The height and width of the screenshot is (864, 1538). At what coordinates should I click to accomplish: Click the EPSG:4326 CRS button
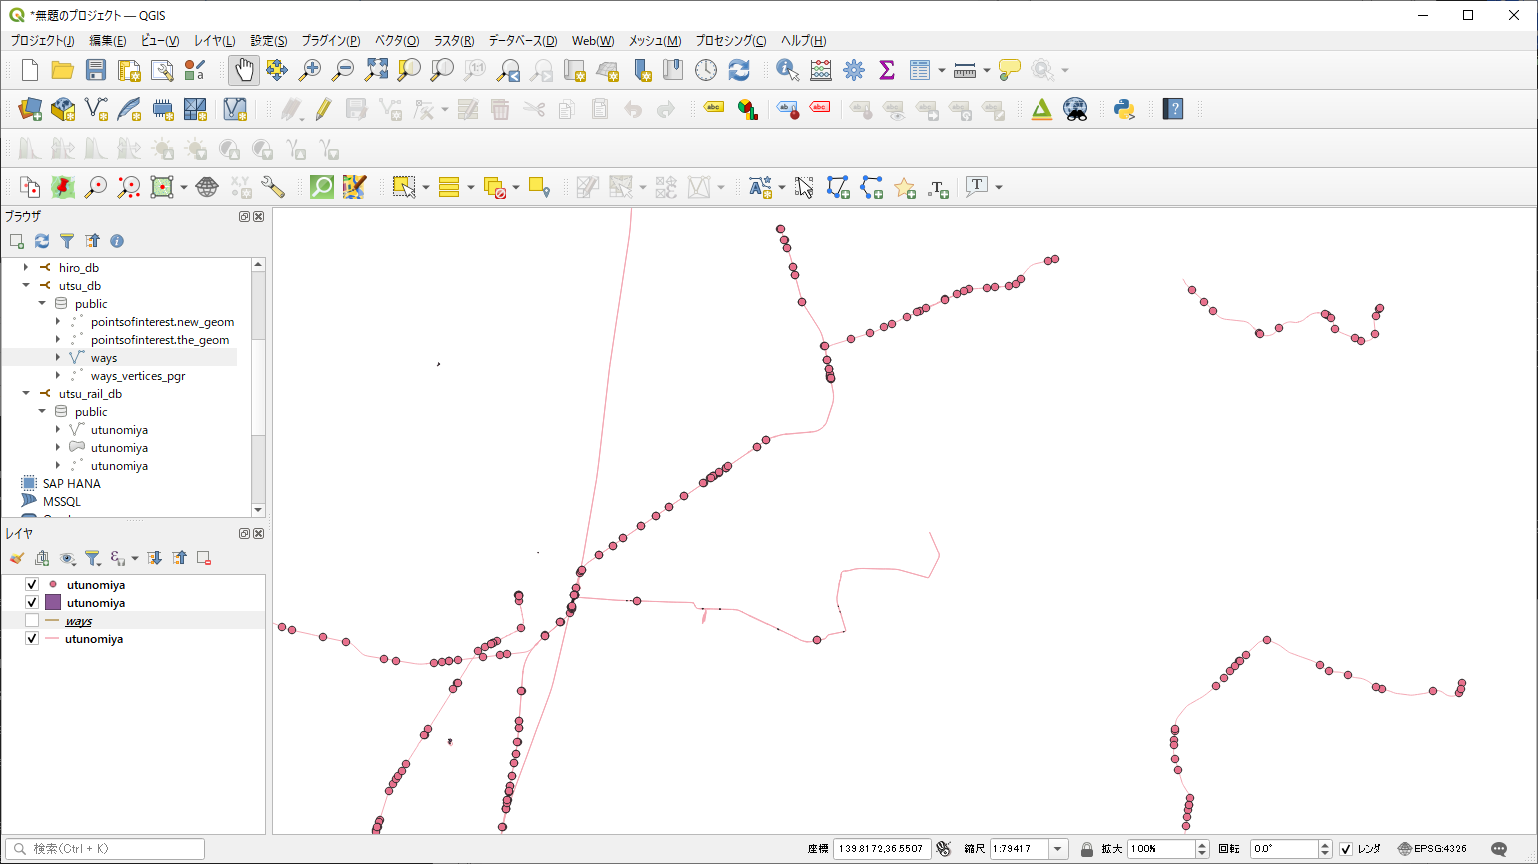(x=1432, y=849)
